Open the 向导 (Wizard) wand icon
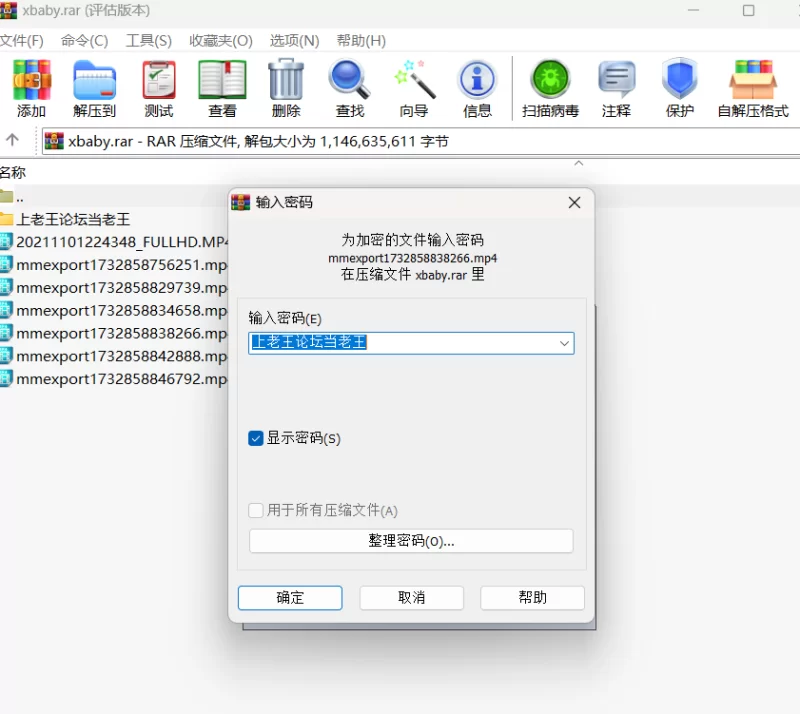 414,80
